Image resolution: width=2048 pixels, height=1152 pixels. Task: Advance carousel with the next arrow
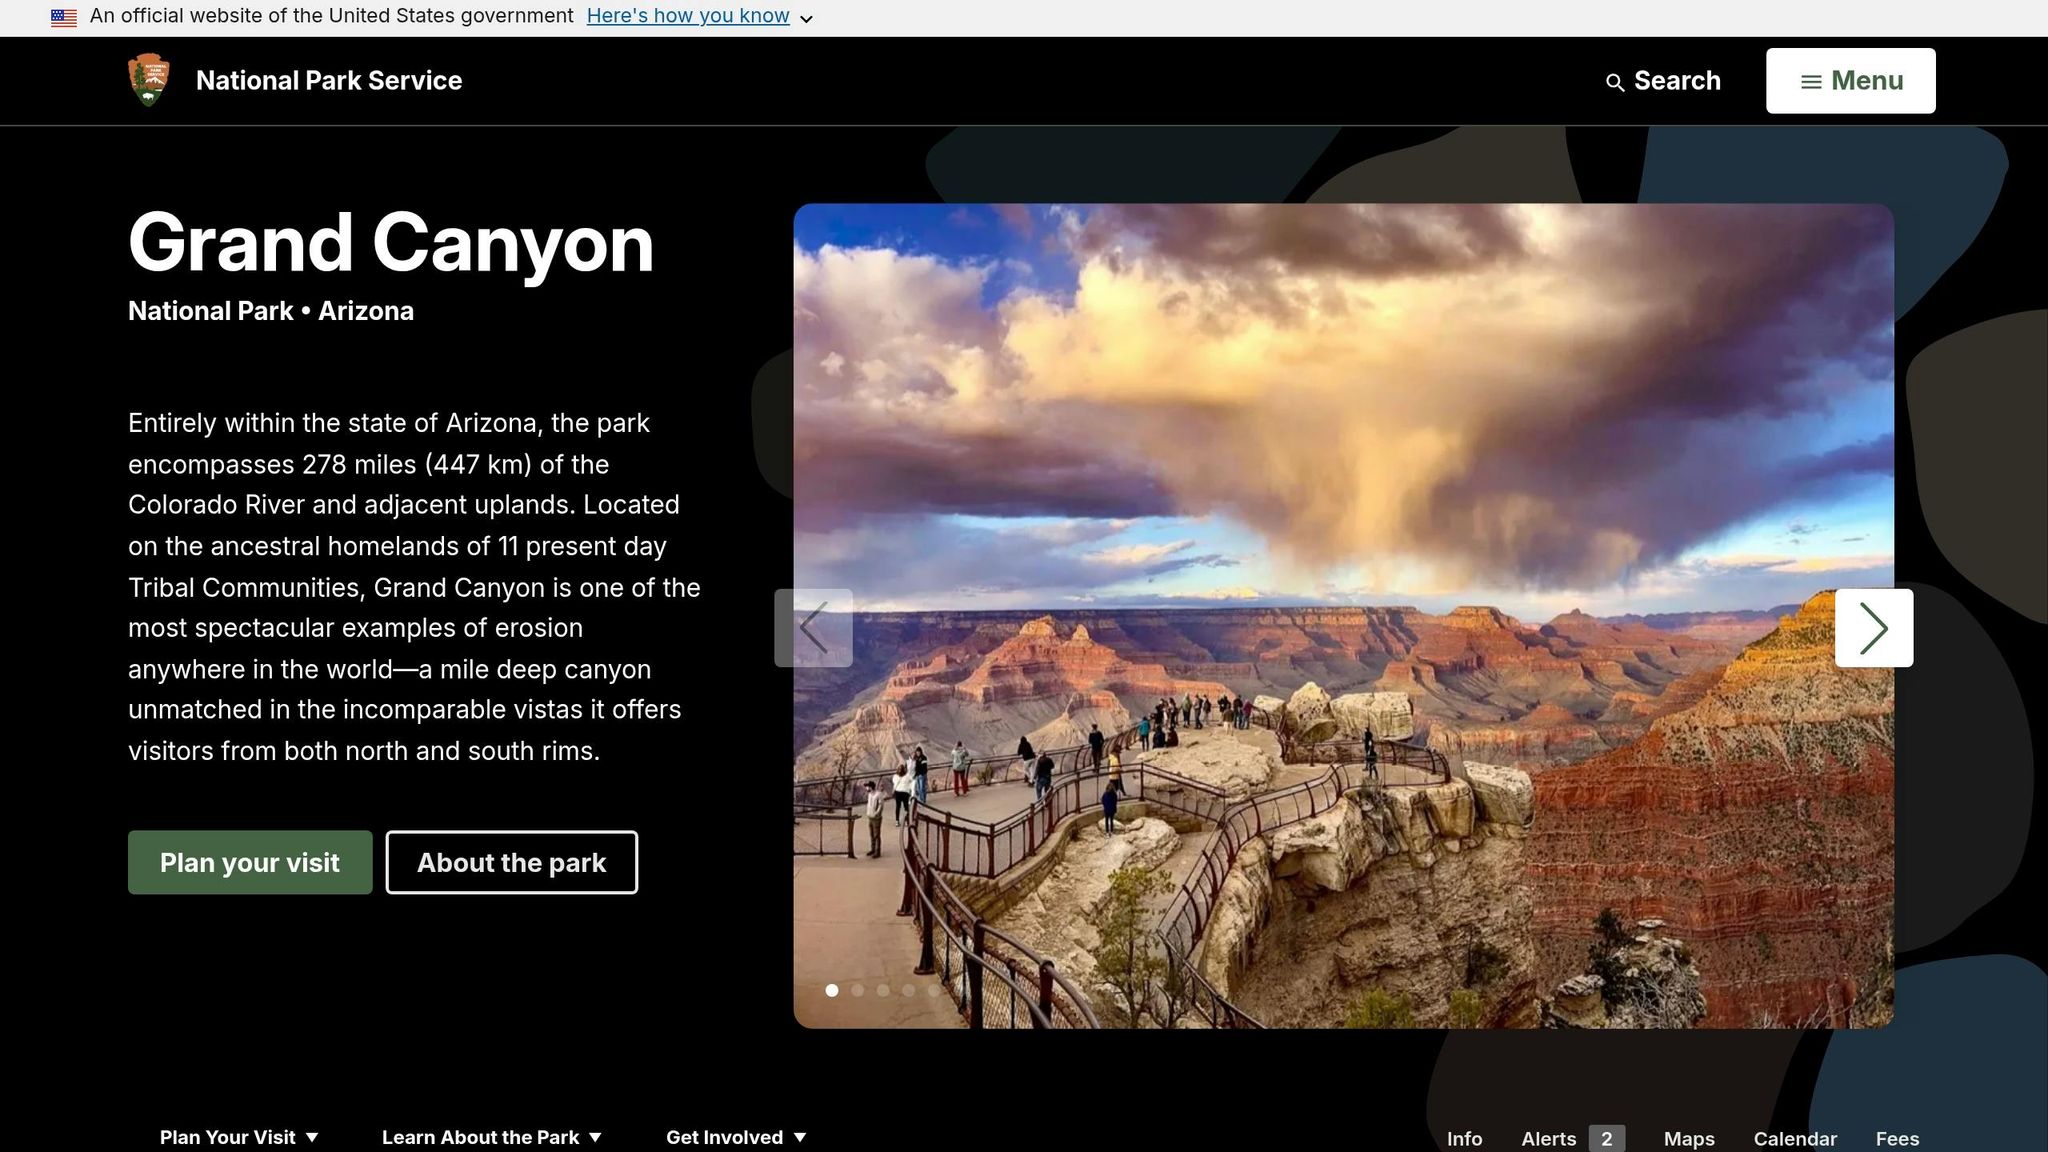click(1874, 628)
